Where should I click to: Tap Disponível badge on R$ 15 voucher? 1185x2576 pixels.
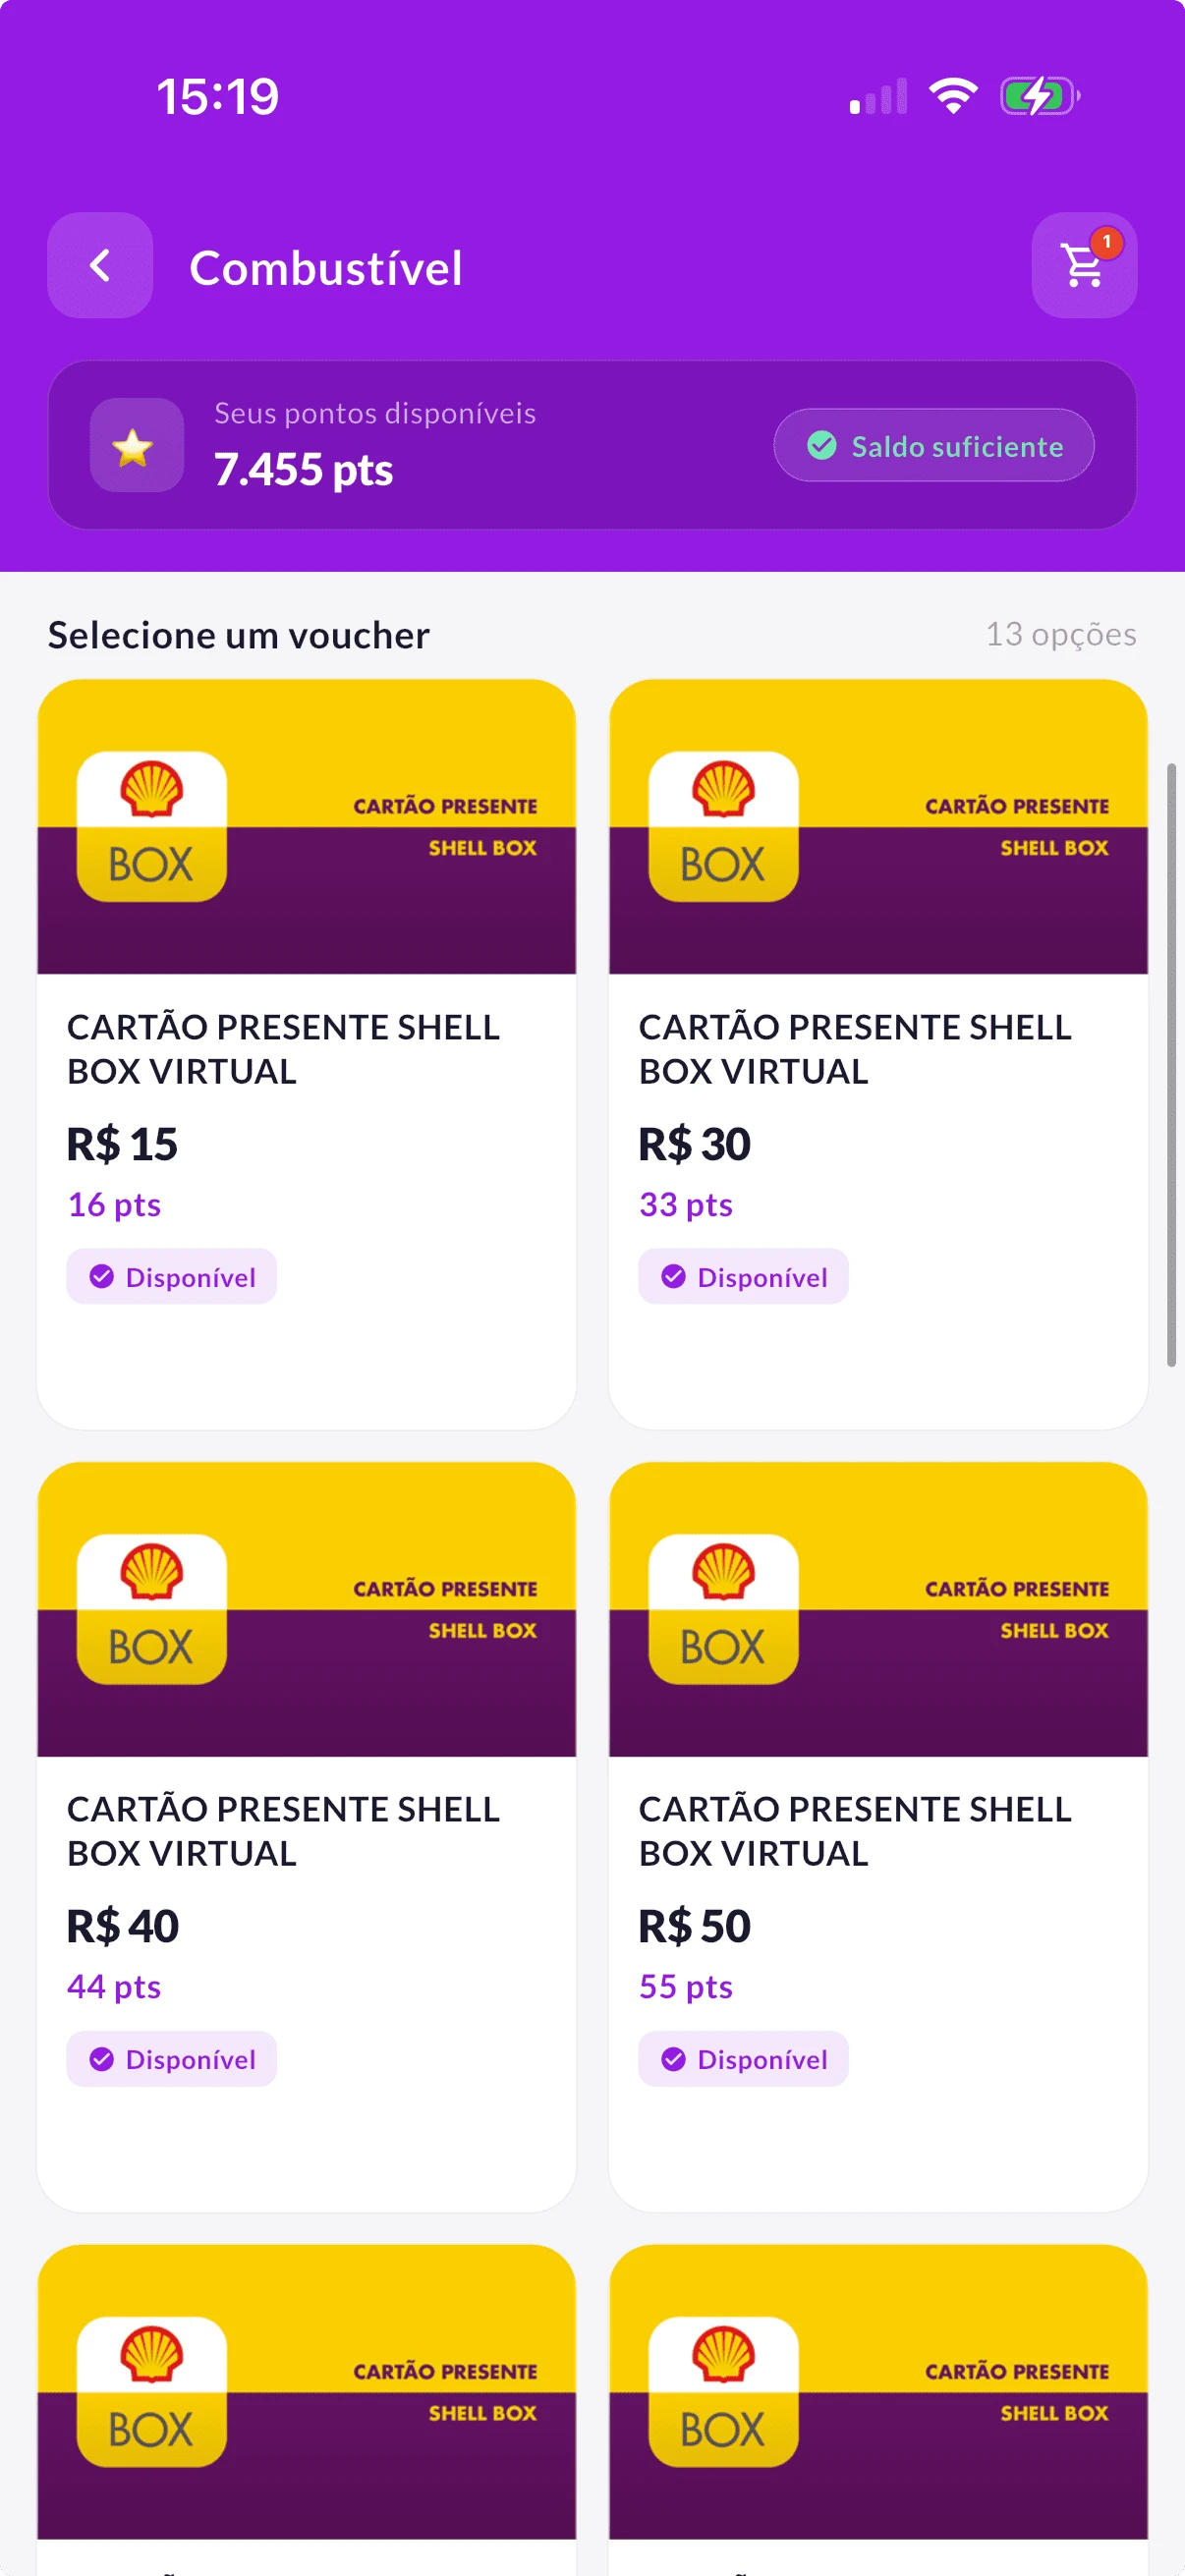(172, 1277)
